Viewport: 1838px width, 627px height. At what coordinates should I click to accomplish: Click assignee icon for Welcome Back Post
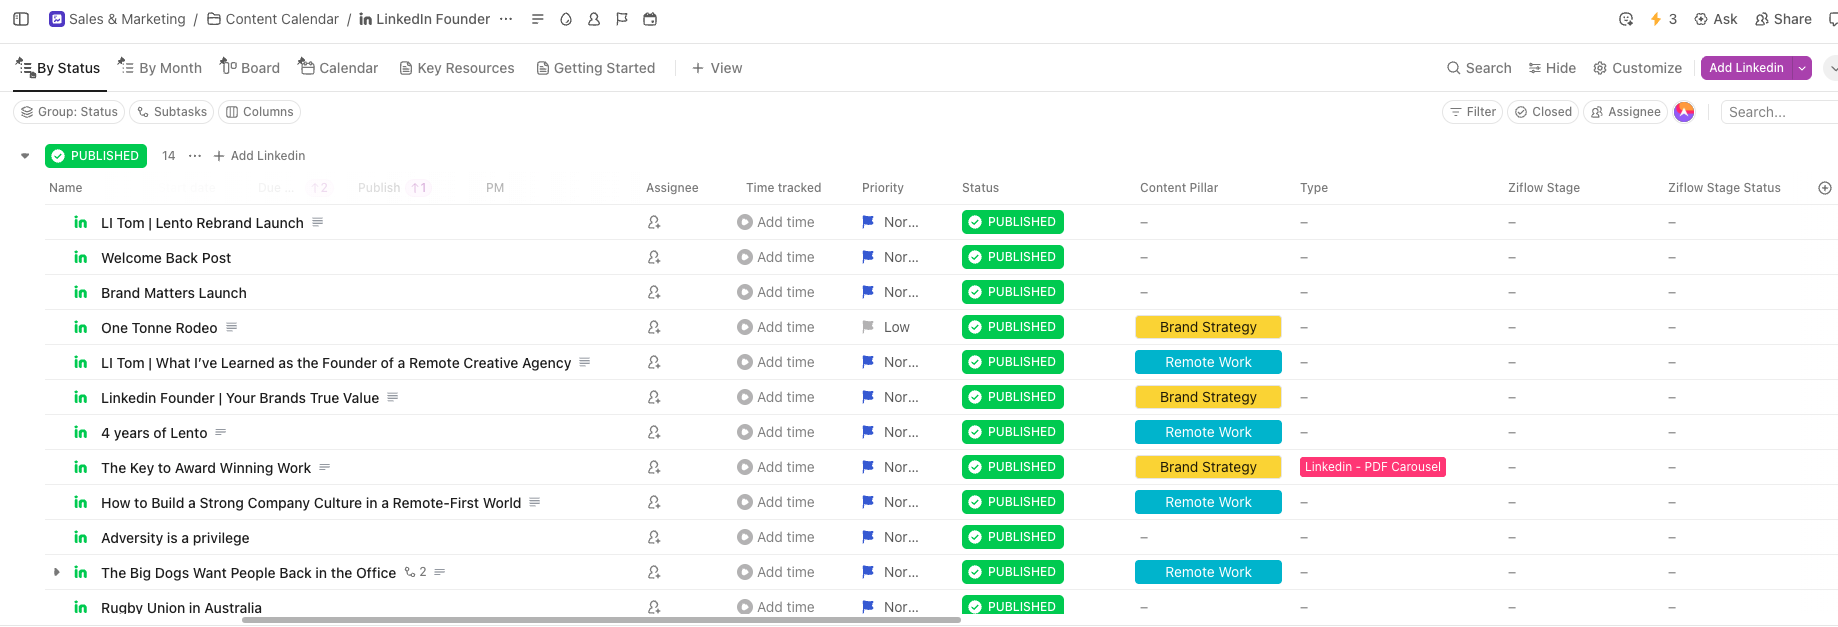coord(654,257)
